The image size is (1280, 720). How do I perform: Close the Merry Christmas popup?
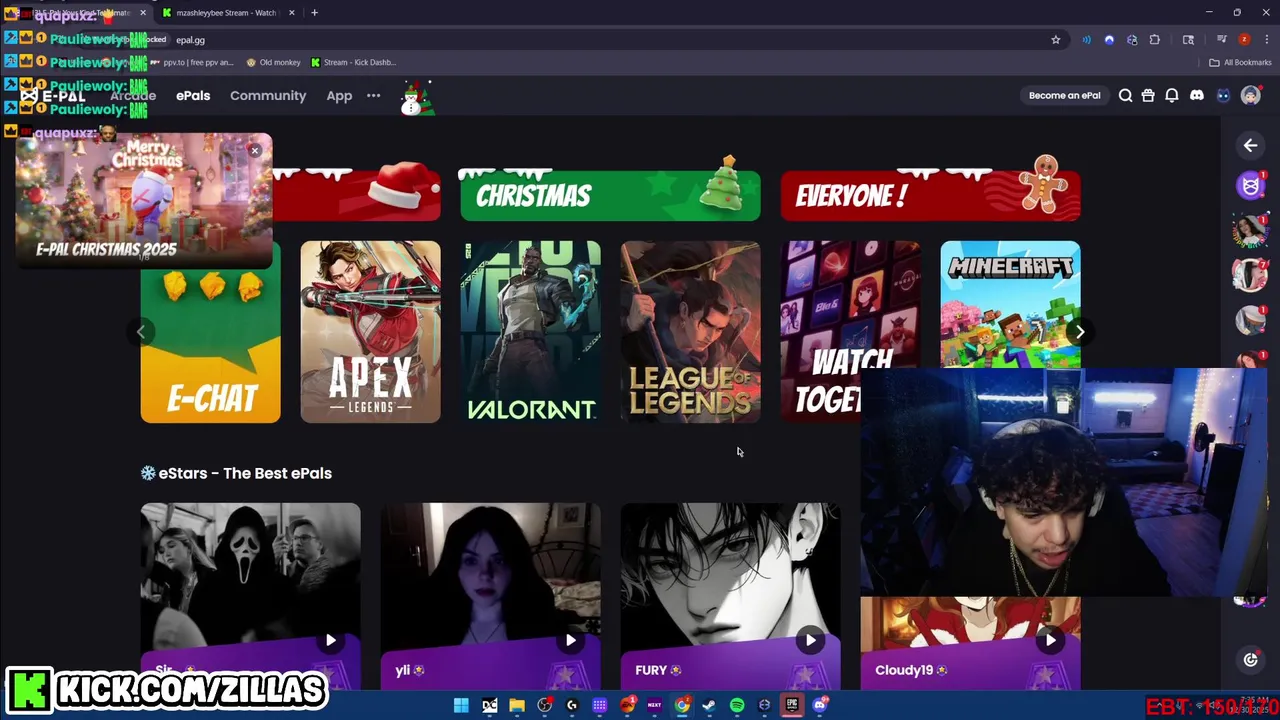tap(255, 151)
